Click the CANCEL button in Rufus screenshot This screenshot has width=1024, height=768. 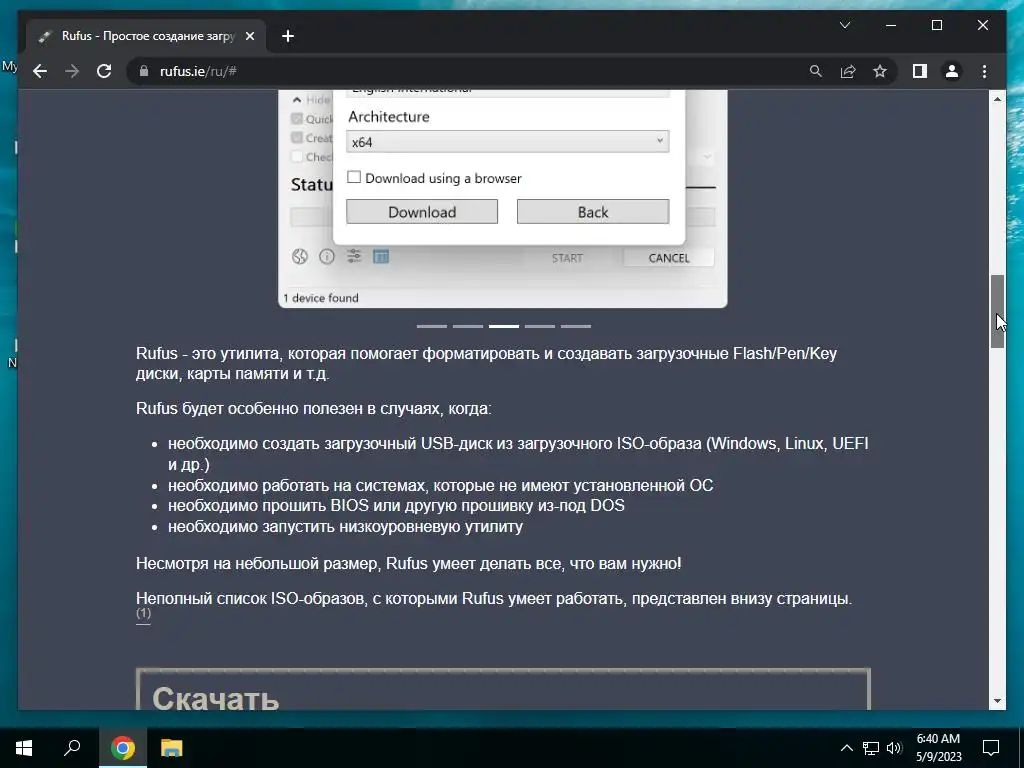[669, 258]
